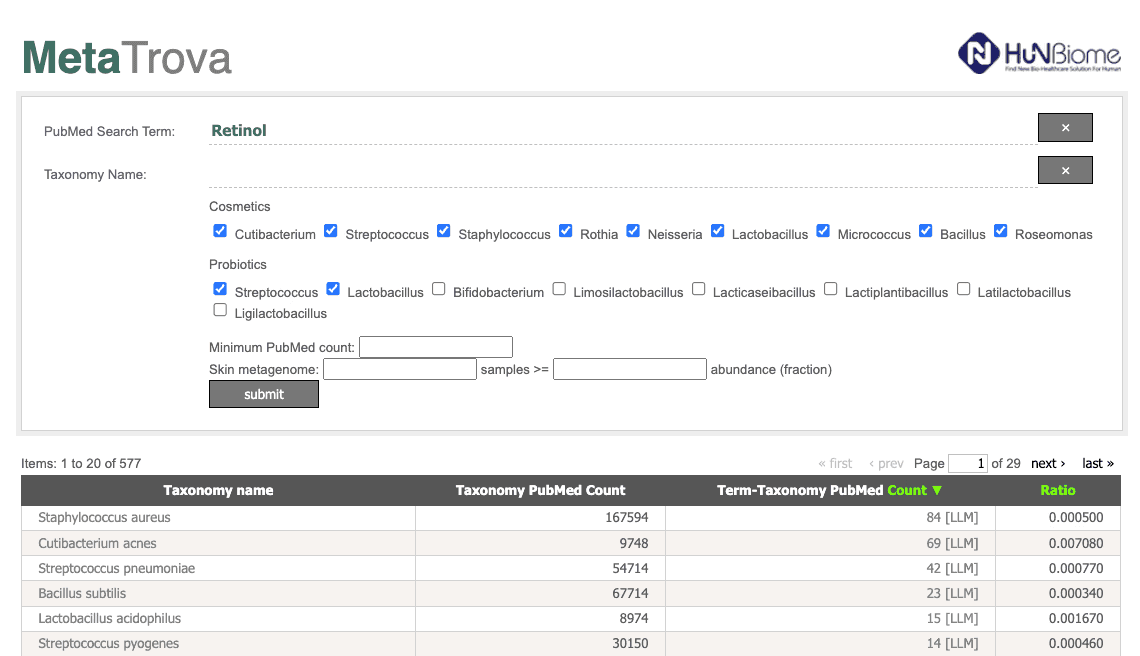
Task: Sort by Taxonomy PubMed Count header
Action: 540,490
